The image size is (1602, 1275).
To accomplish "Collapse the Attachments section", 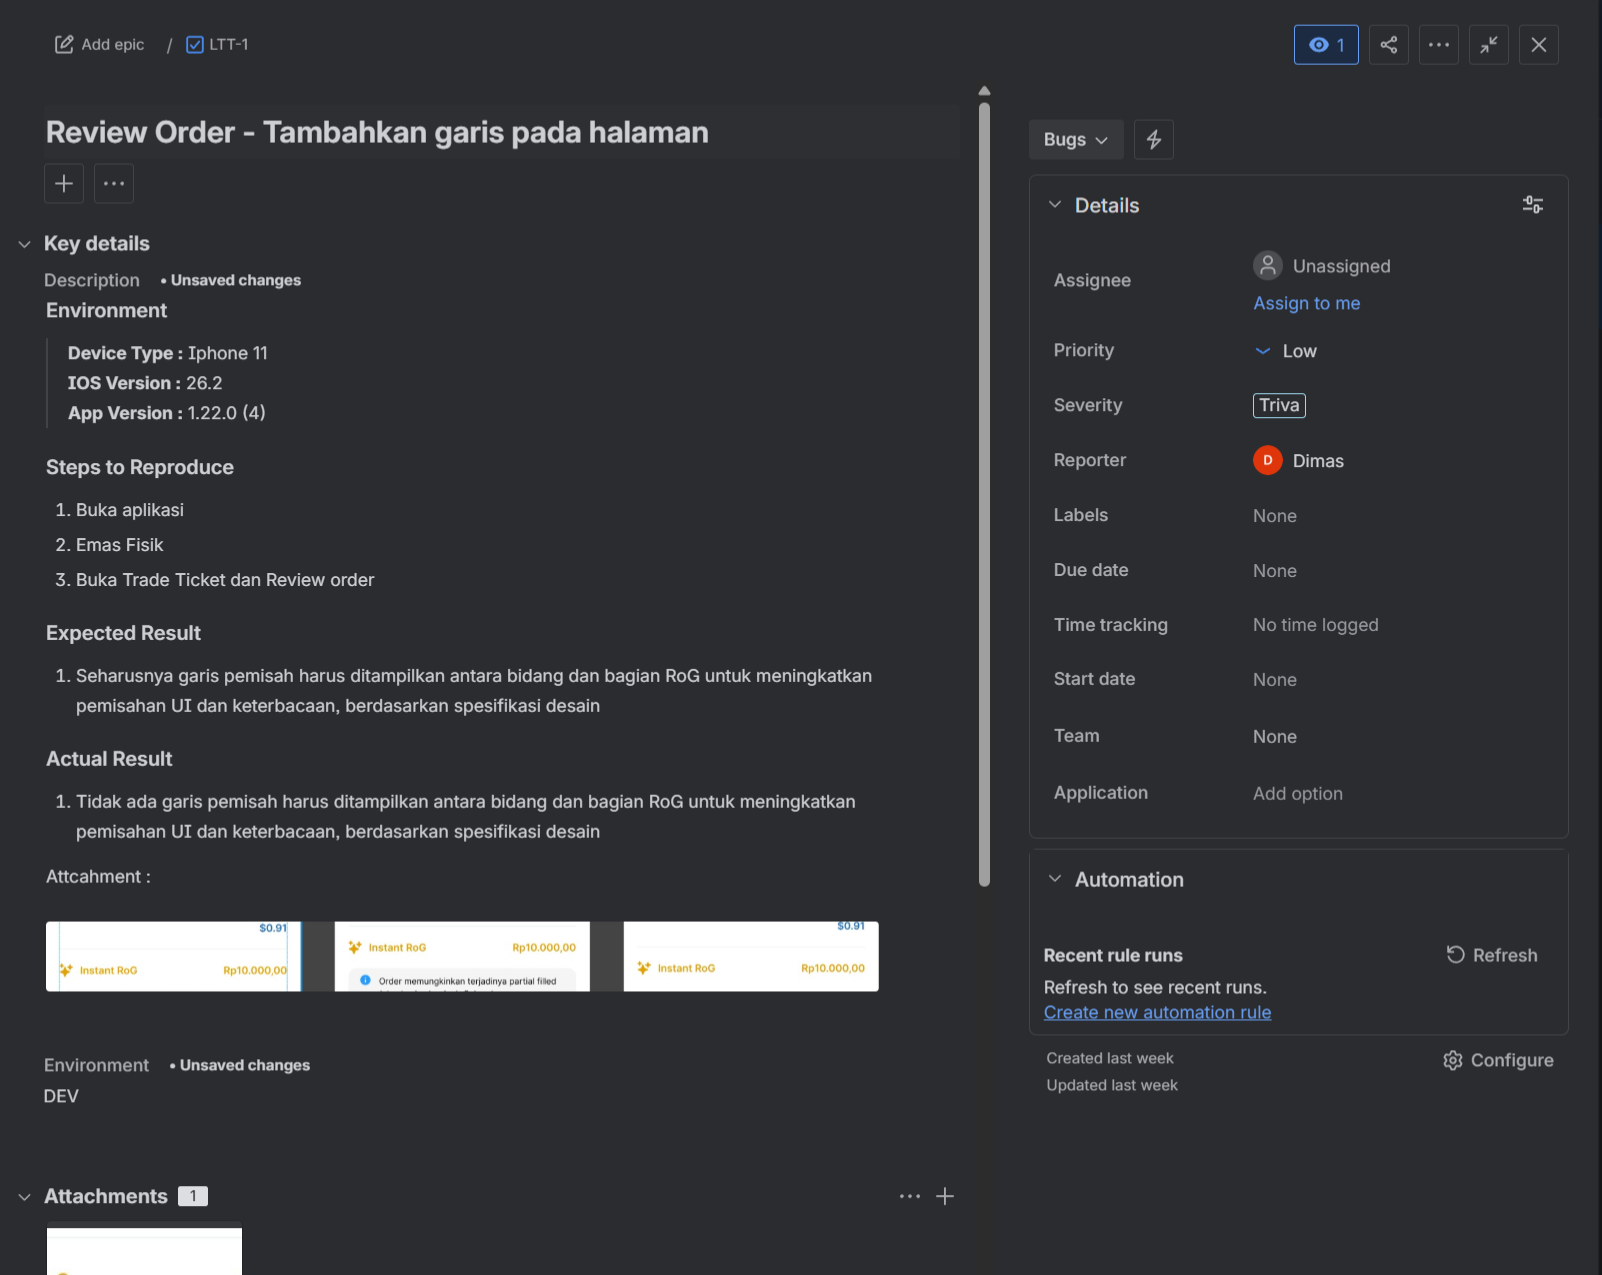I will (24, 1197).
